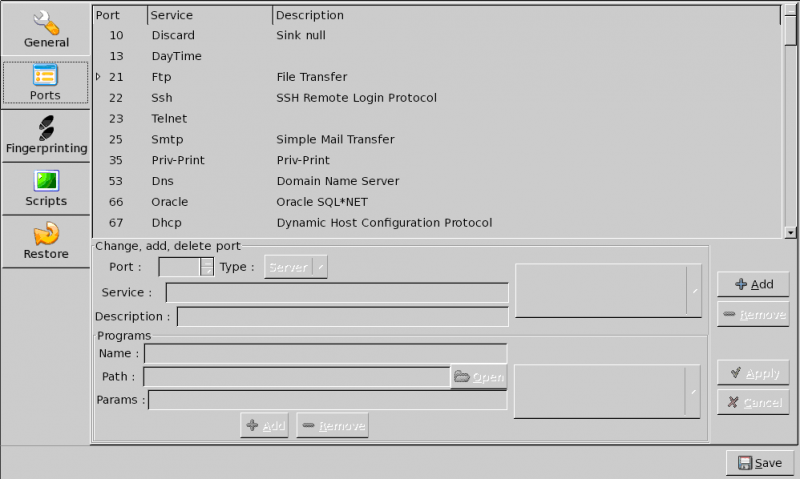The width and height of the screenshot is (800, 479).
Task: Click the folder Open button beside Path
Action: point(479,377)
